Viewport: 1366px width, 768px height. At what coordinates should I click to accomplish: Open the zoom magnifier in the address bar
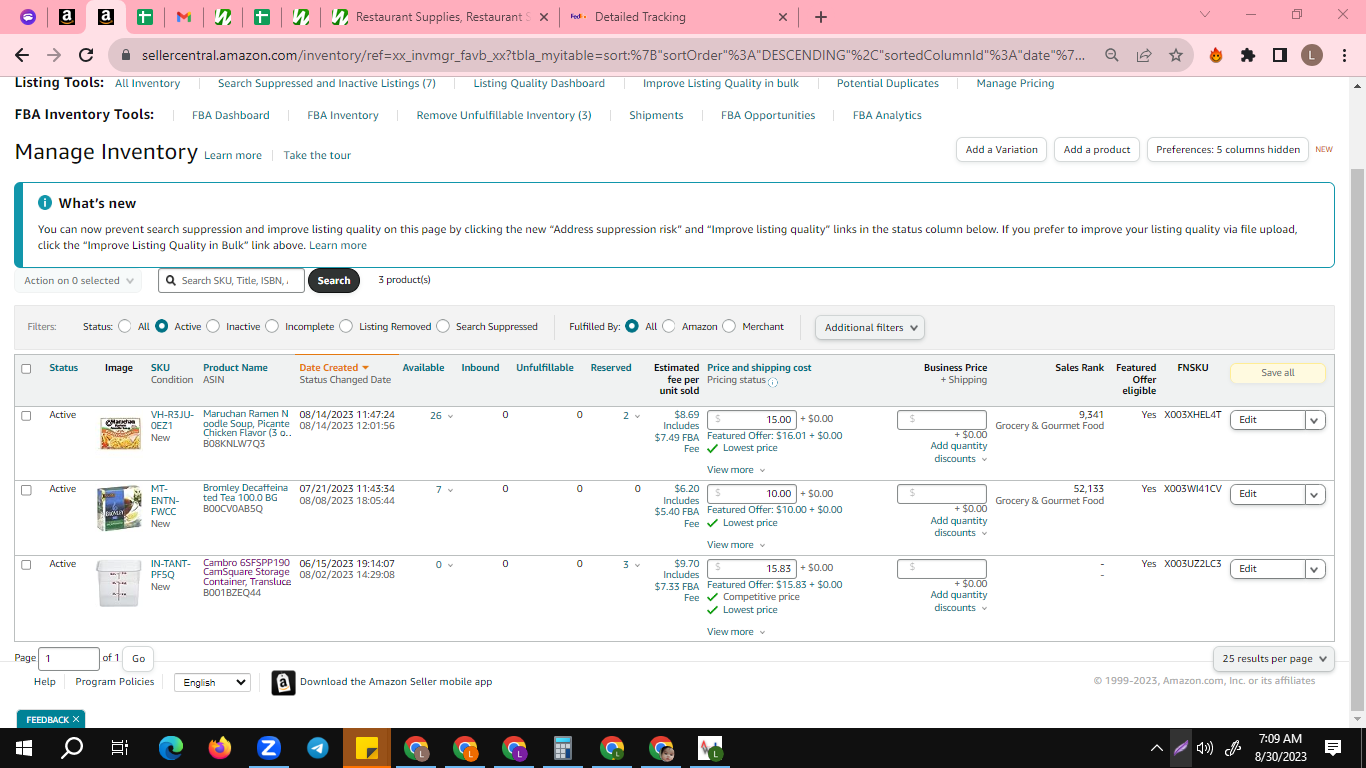point(1112,56)
